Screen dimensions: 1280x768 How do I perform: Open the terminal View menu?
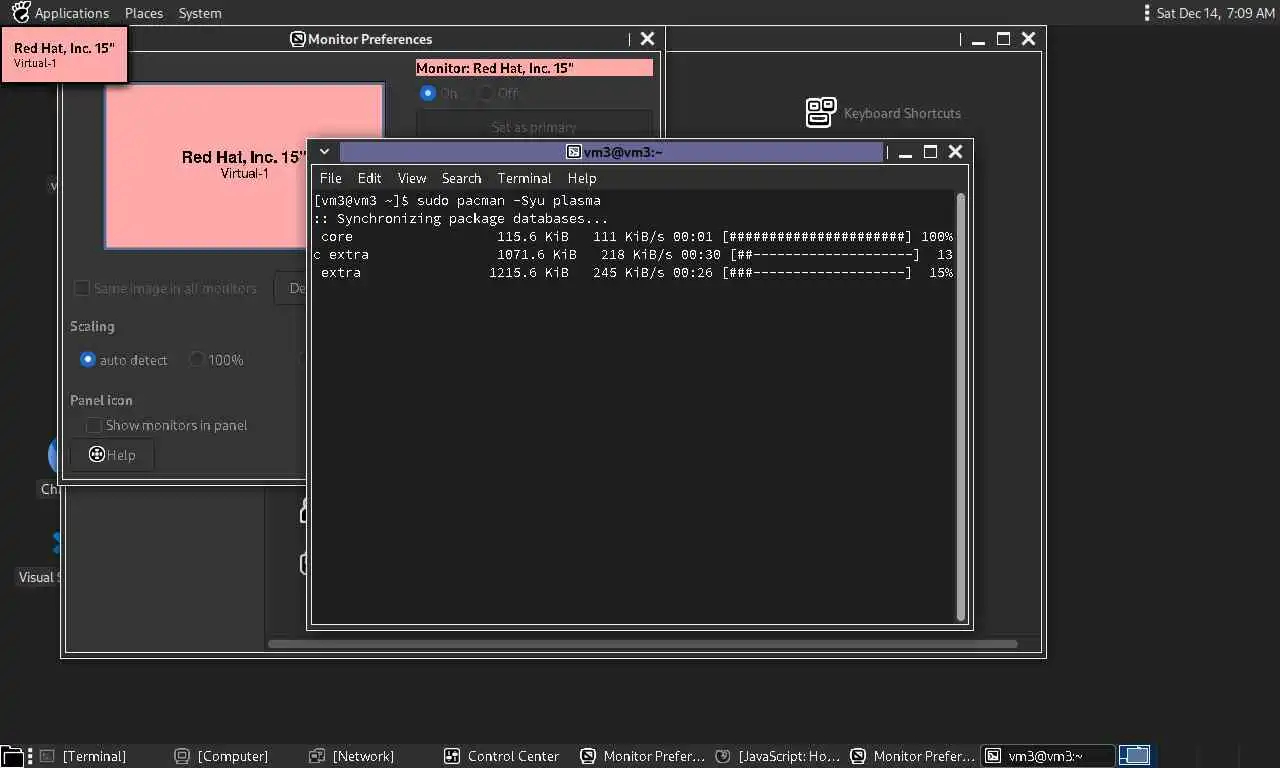point(412,178)
